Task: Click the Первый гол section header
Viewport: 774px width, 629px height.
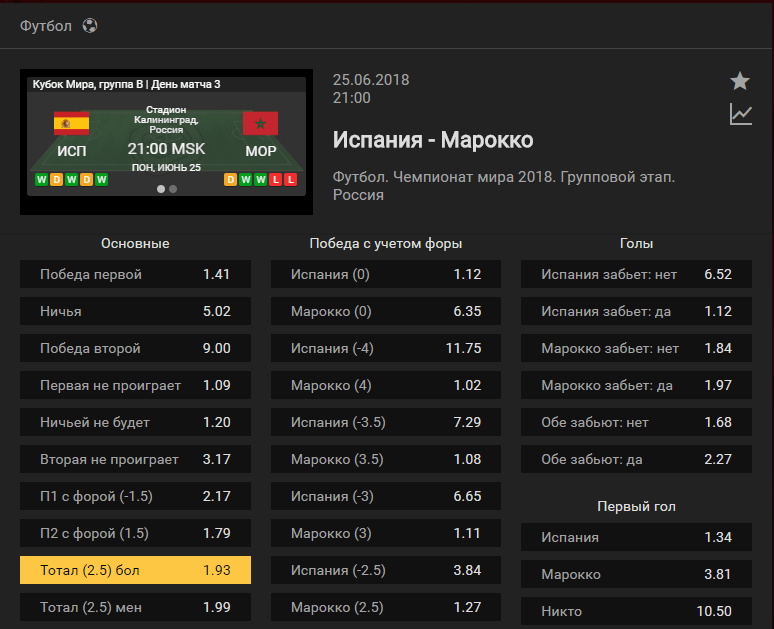Action: click(x=636, y=507)
